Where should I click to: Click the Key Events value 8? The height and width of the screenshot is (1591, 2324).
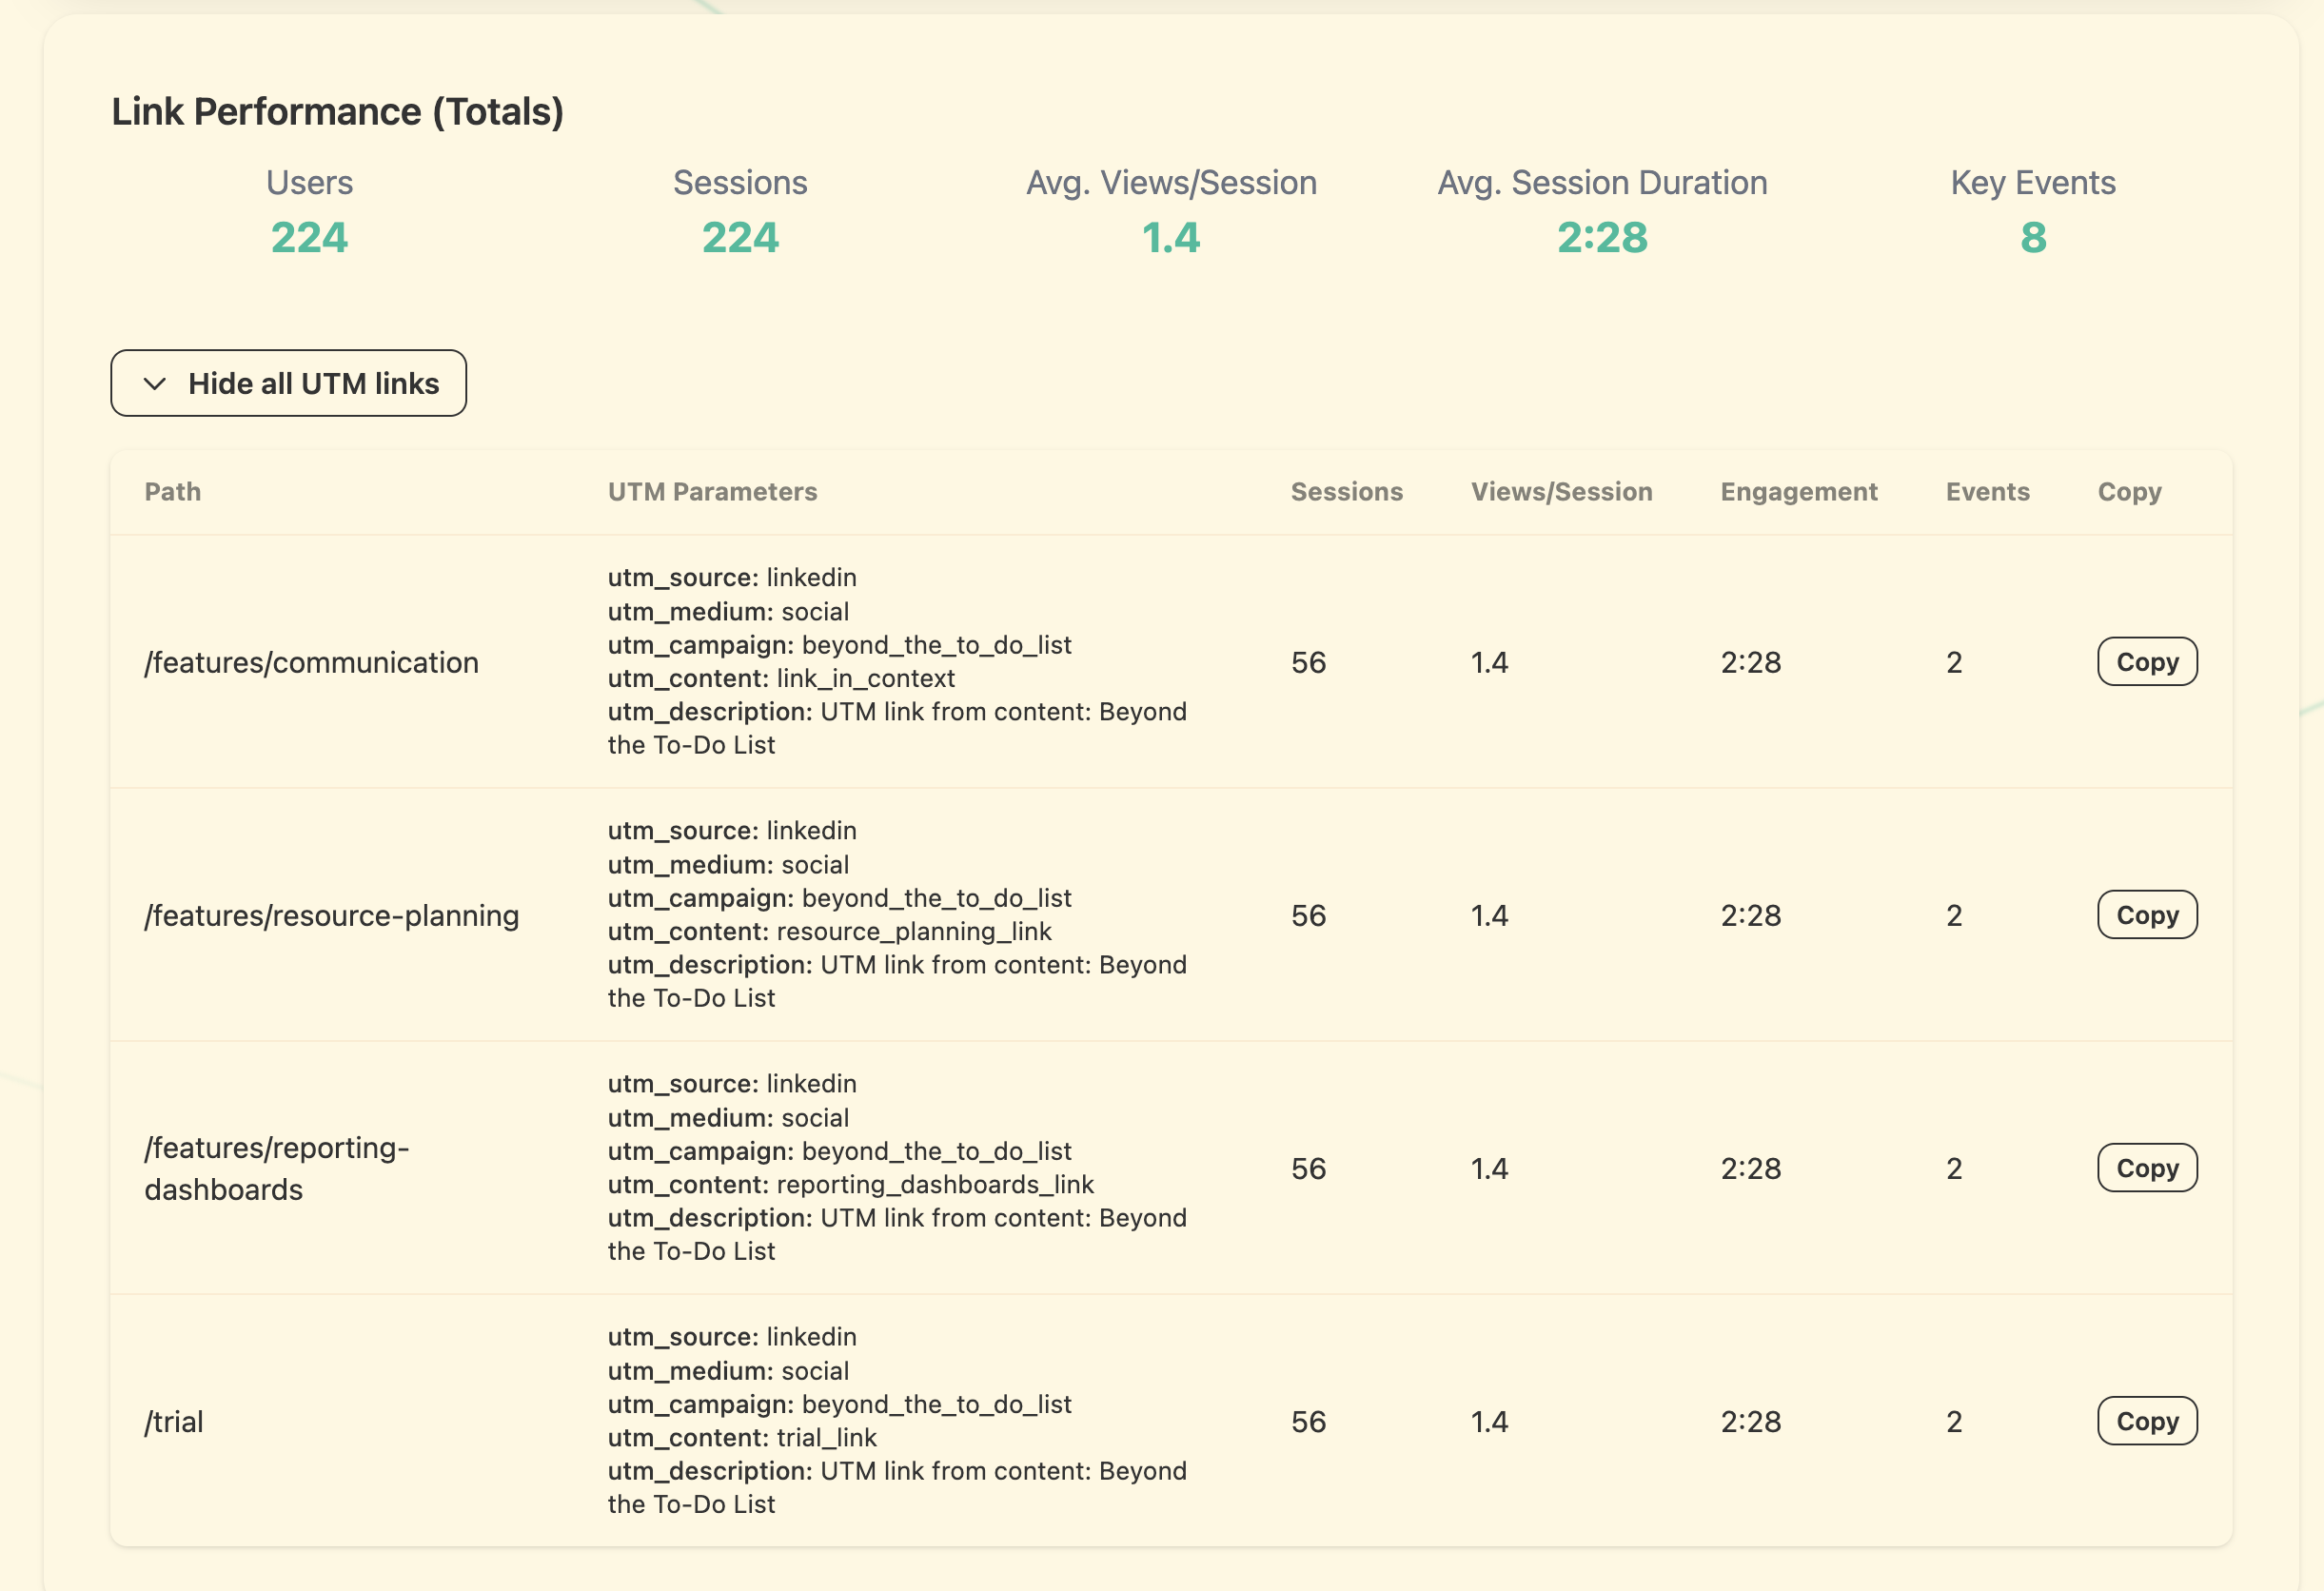2033,238
